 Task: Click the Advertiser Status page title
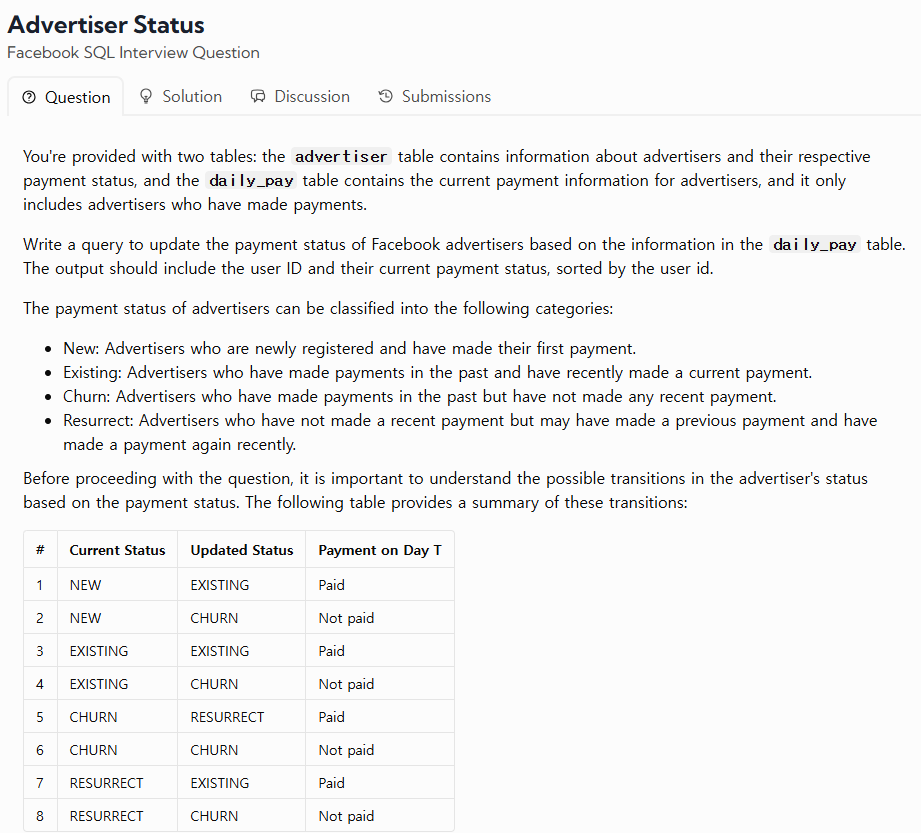click(106, 25)
